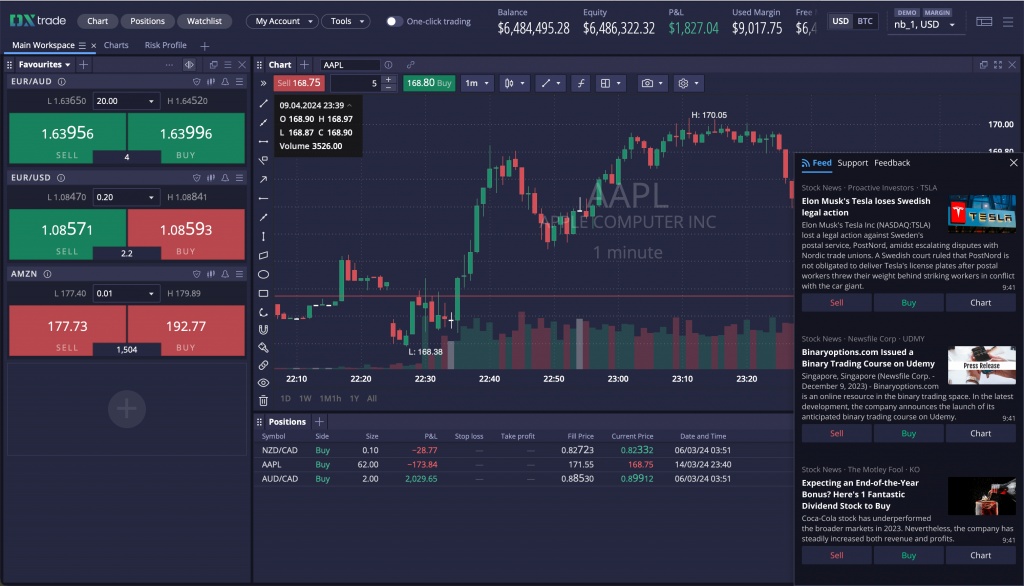Add a tab next to Chart panel title
The image size is (1024, 586).
click(304, 65)
